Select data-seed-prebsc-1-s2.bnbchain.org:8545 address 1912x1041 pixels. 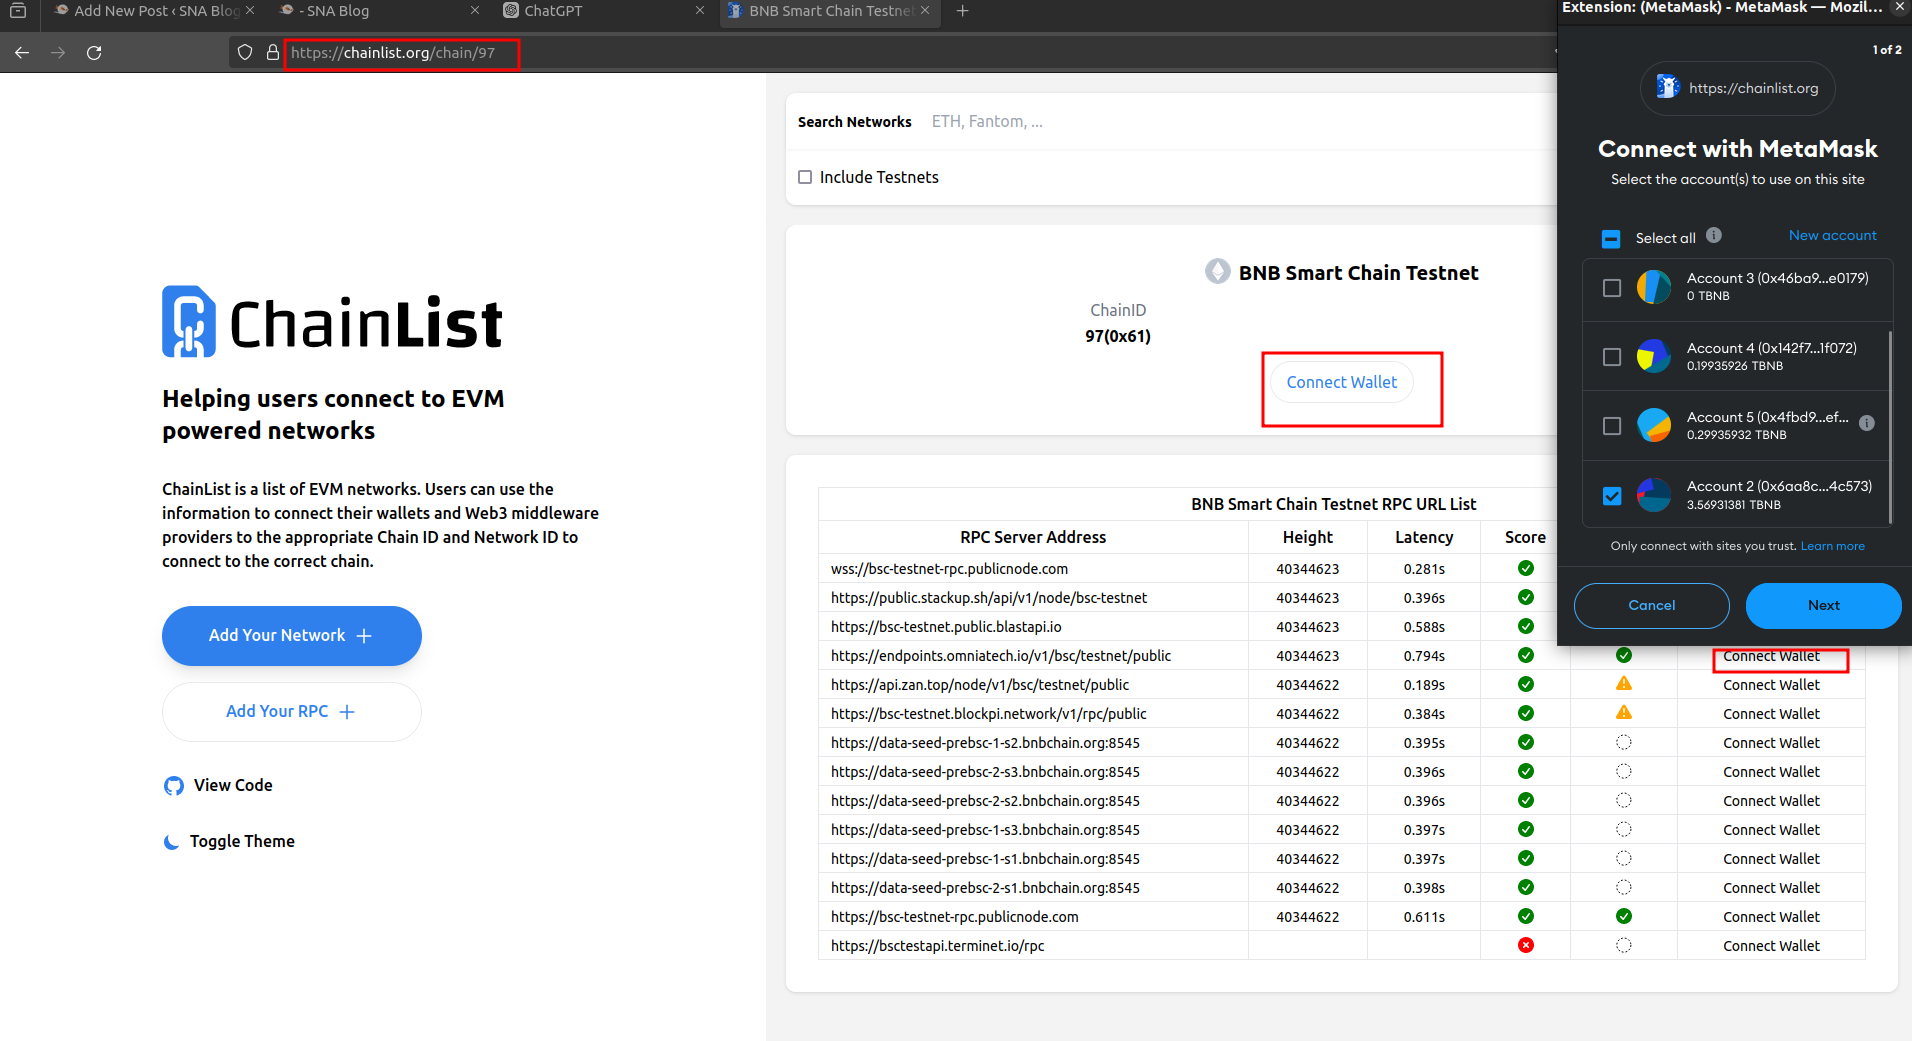coord(985,743)
